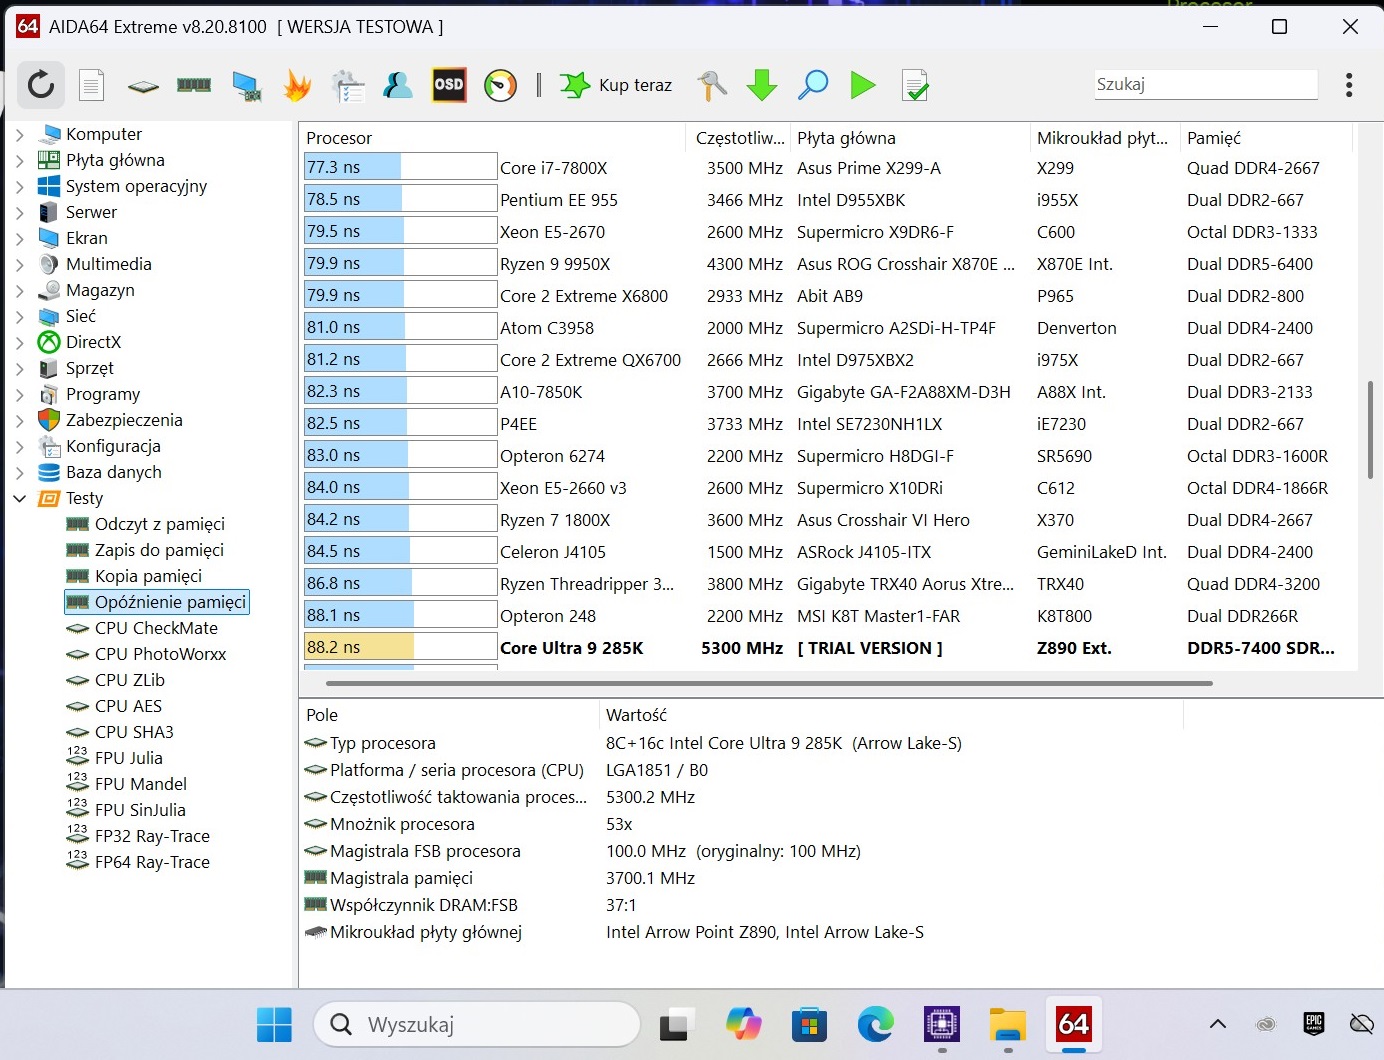
Task: Click the Kup teraz button
Action: click(617, 85)
